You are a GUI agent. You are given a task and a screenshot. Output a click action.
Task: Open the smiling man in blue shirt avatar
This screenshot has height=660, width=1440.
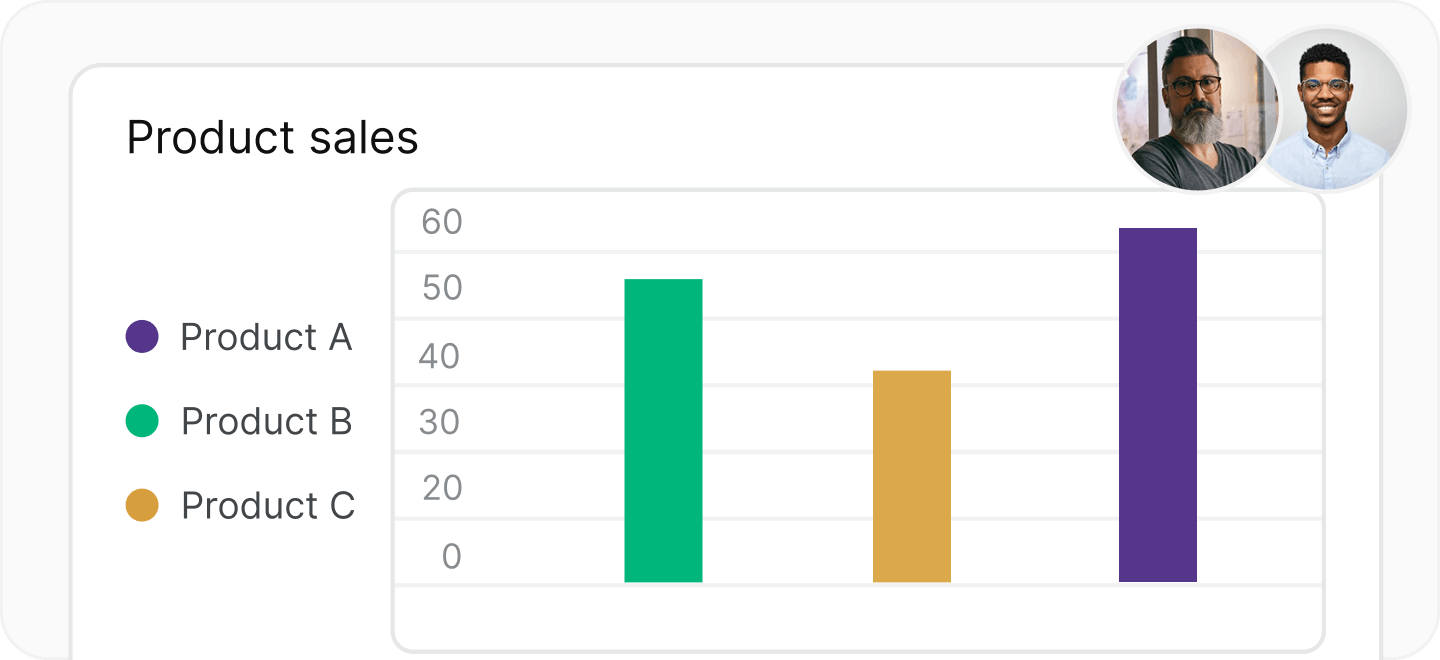(1330, 108)
